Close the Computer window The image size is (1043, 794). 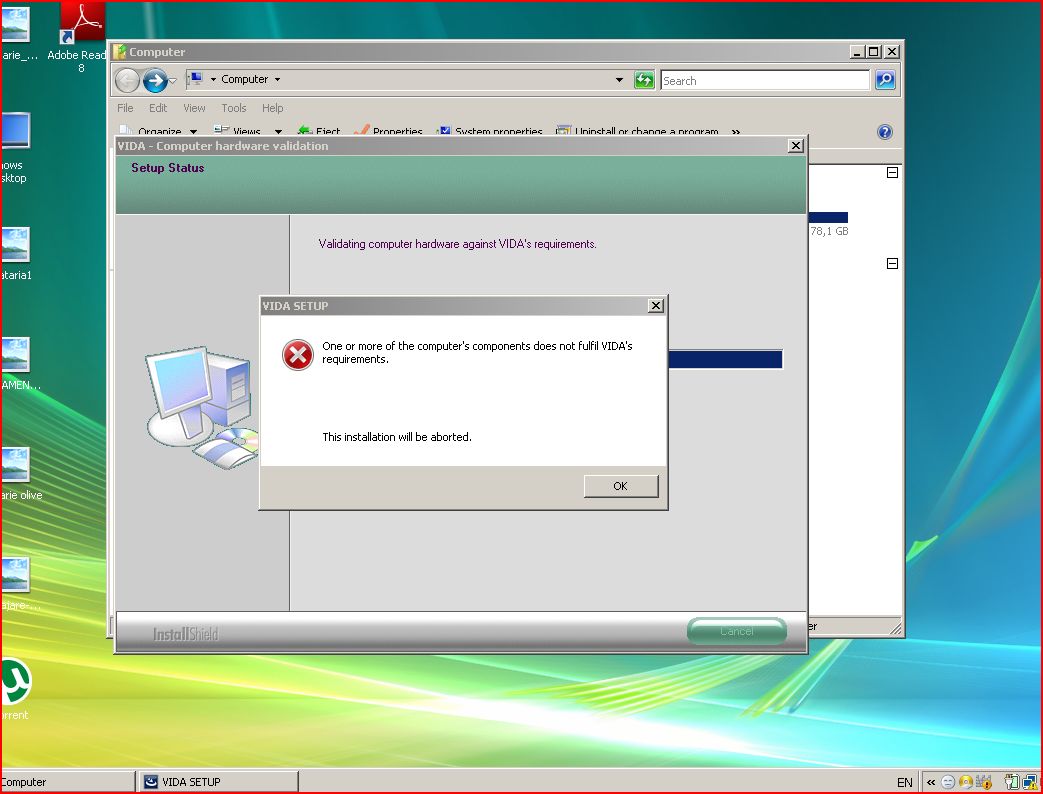pyautogui.click(x=892, y=52)
